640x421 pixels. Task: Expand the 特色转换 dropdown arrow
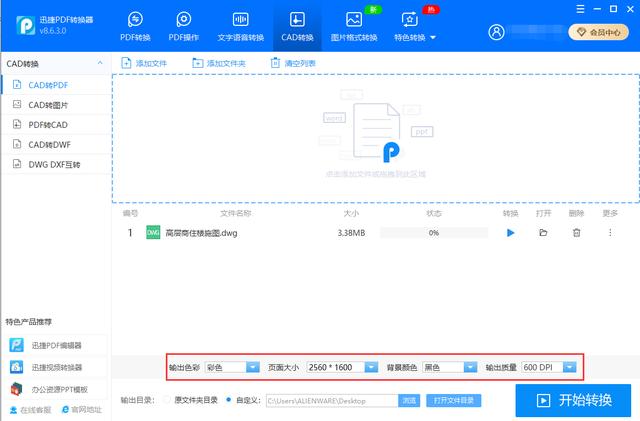(x=433, y=38)
